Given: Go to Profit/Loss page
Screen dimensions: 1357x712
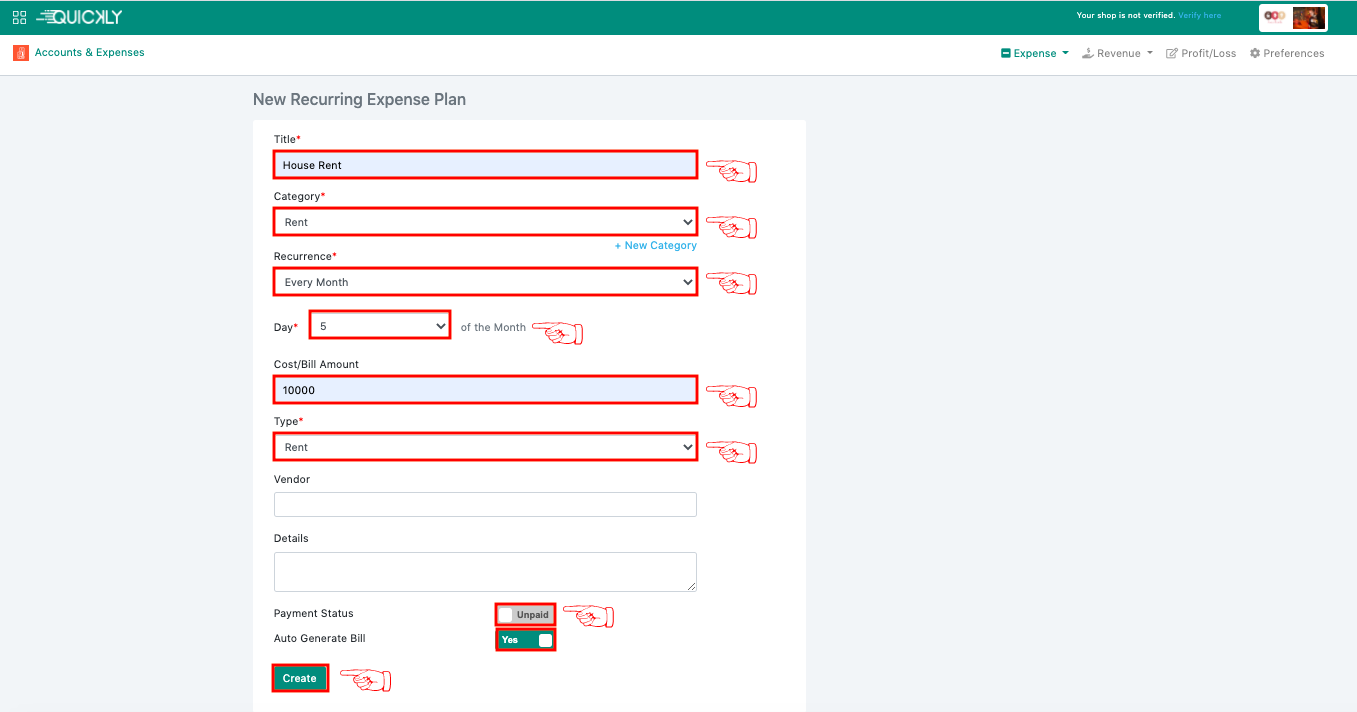Looking at the screenshot, I should coord(1201,54).
